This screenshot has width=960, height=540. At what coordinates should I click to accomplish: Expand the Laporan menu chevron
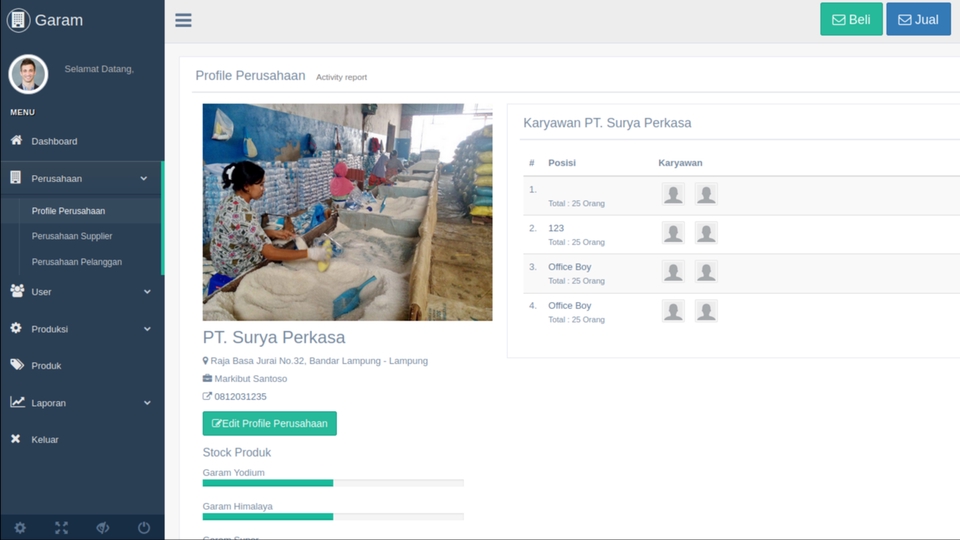[147, 403]
